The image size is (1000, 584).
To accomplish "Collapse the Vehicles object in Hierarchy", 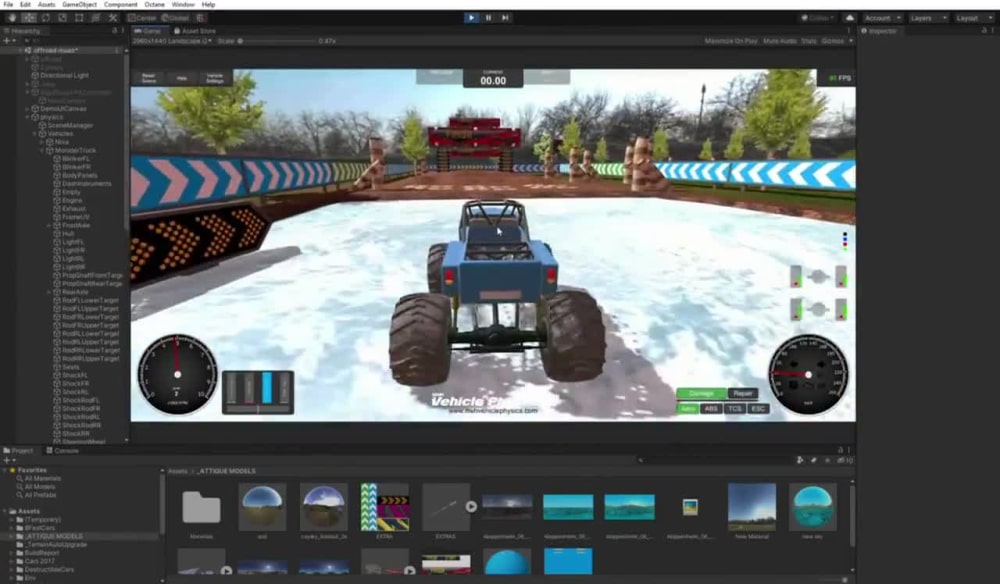I will click(x=35, y=134).
